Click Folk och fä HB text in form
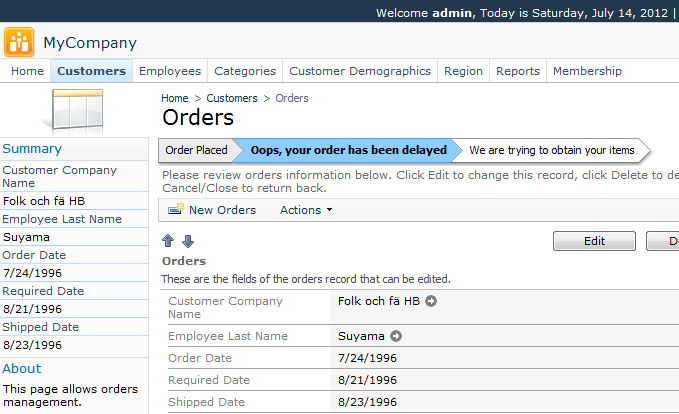 [379, 301]
